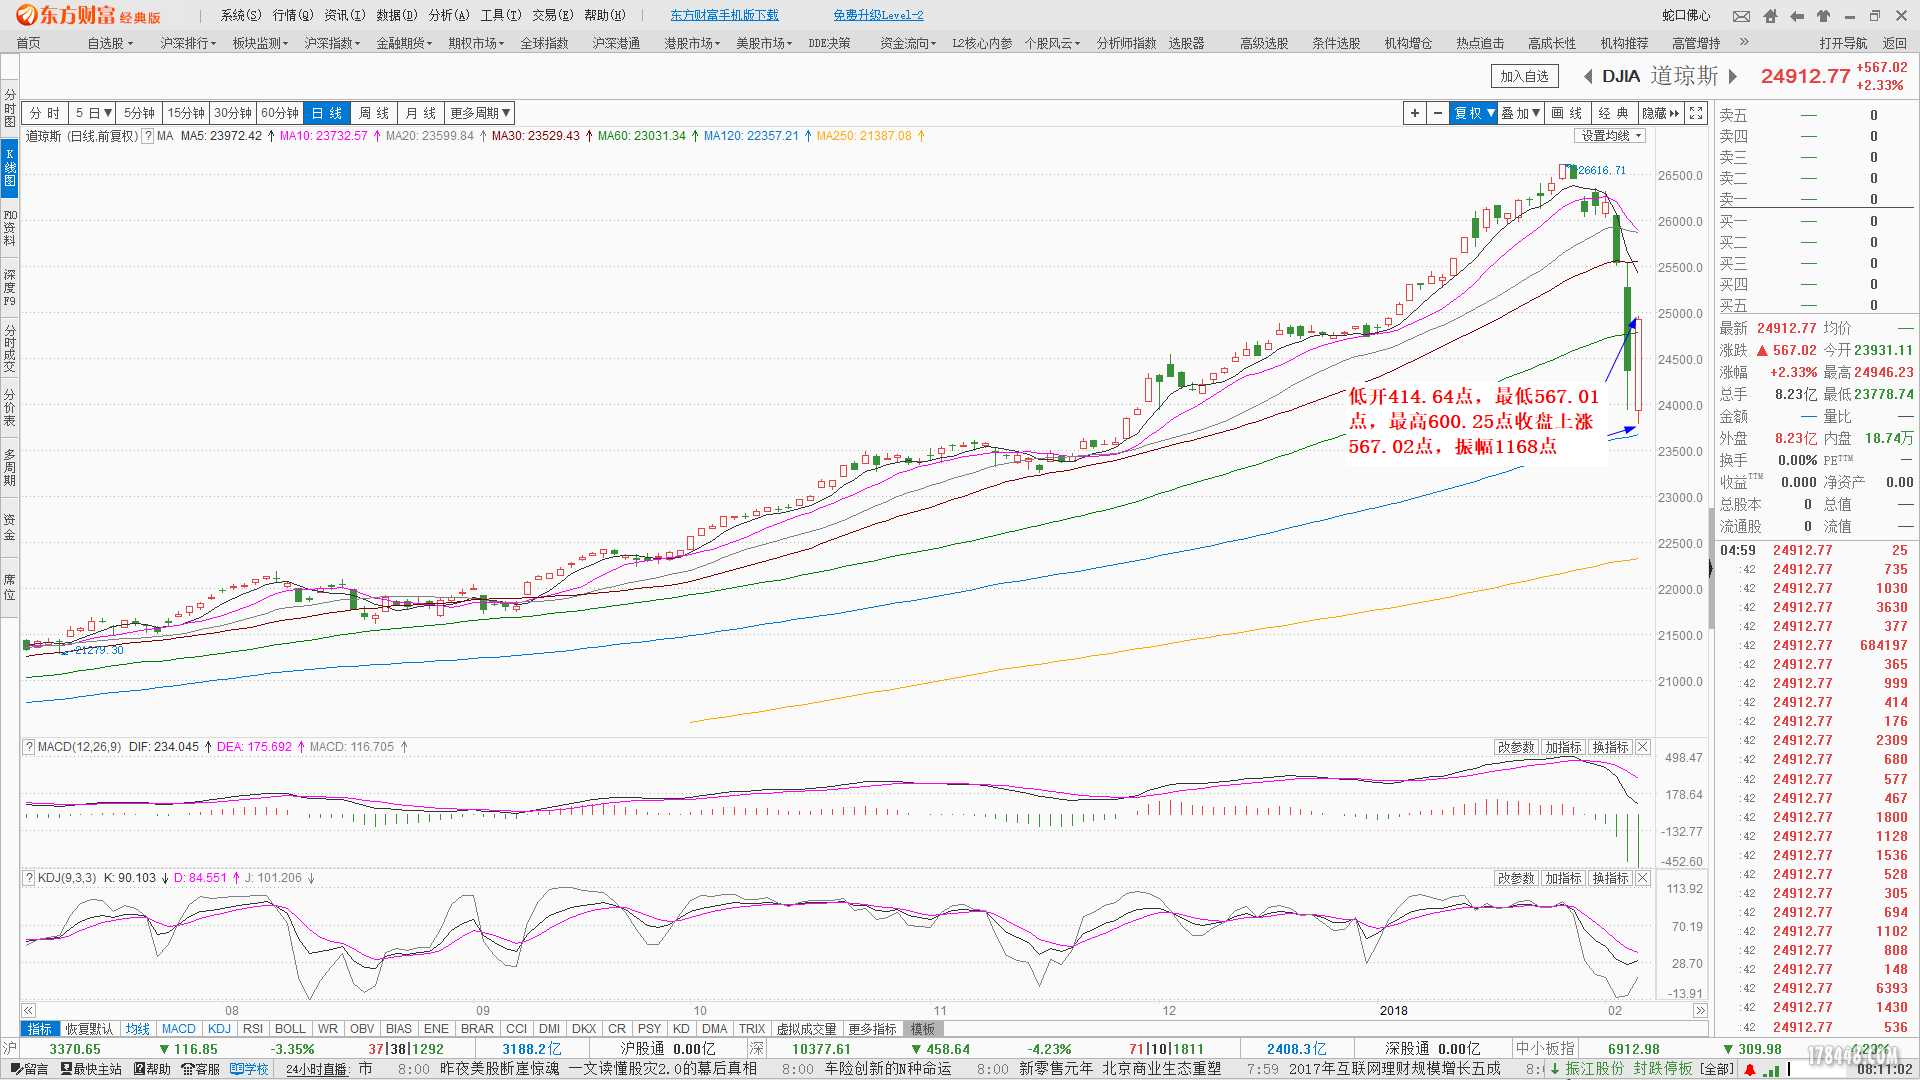
Task: Click 加入自选 button
Action: pyautogui.click(x=1524, y=77)
